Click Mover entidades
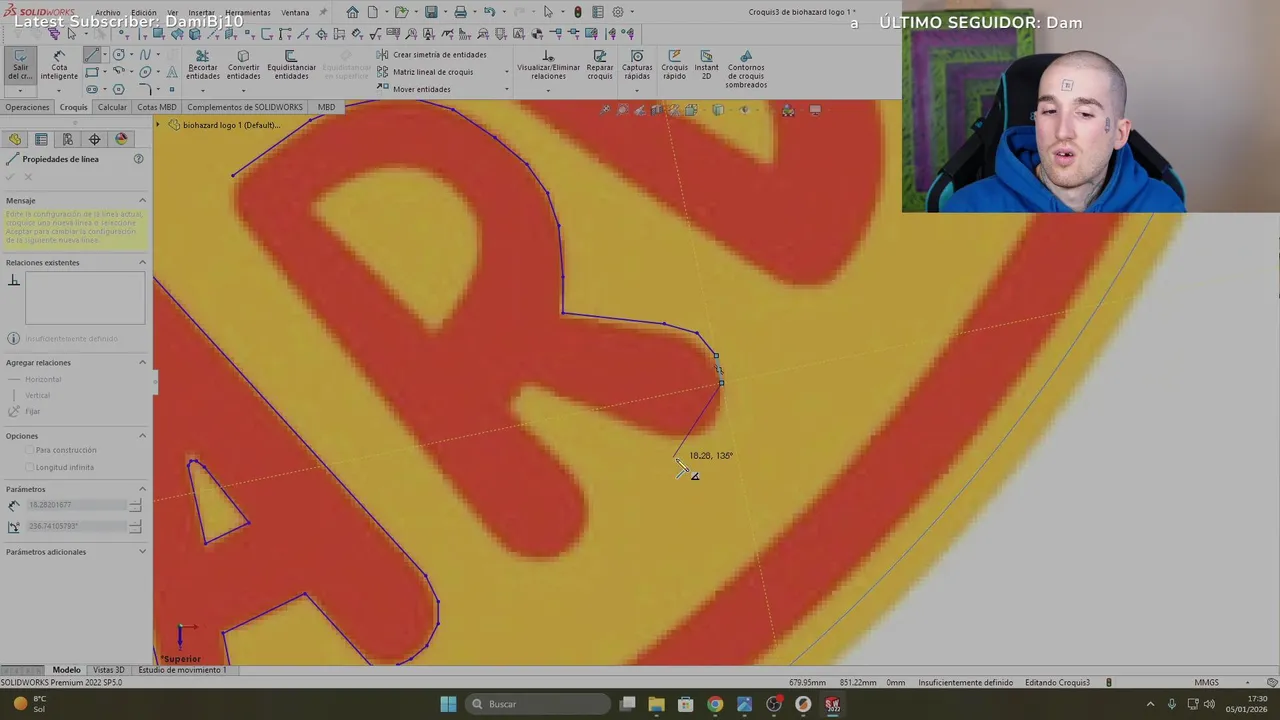The height and width of the screenshot is (720, 1280). (414, 89)
